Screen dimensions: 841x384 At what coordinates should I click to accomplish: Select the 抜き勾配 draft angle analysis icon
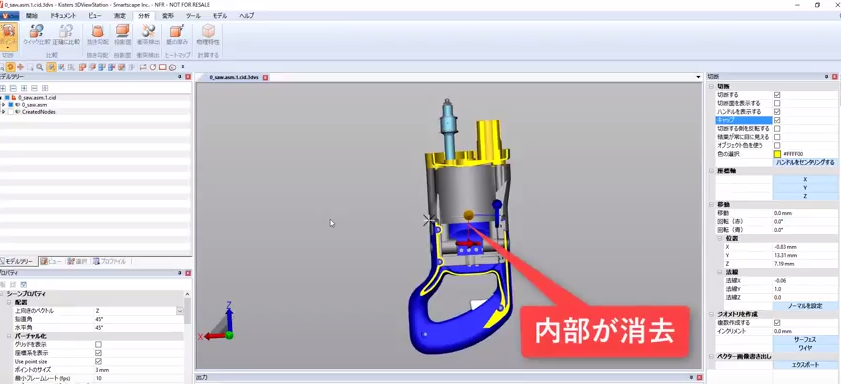98,35
